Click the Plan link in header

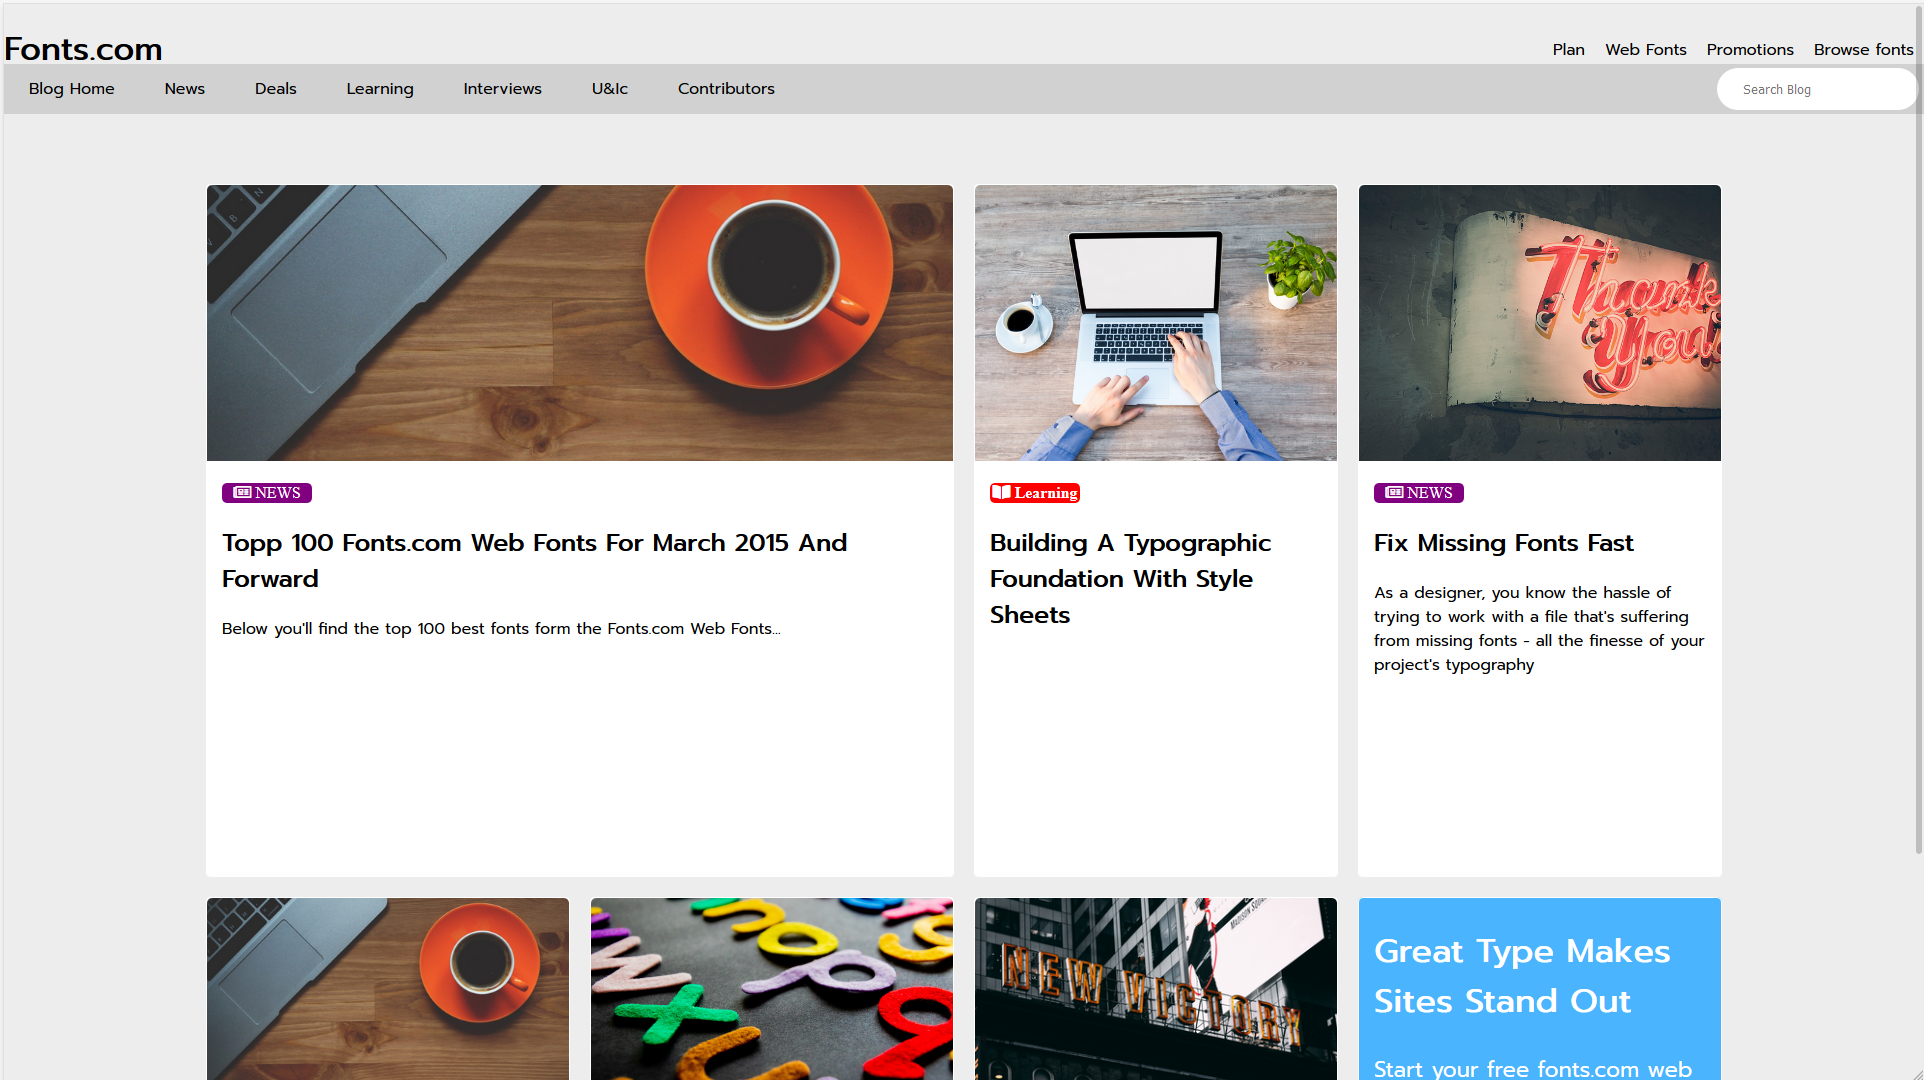pyautogui.click(x=1568, y=50)
